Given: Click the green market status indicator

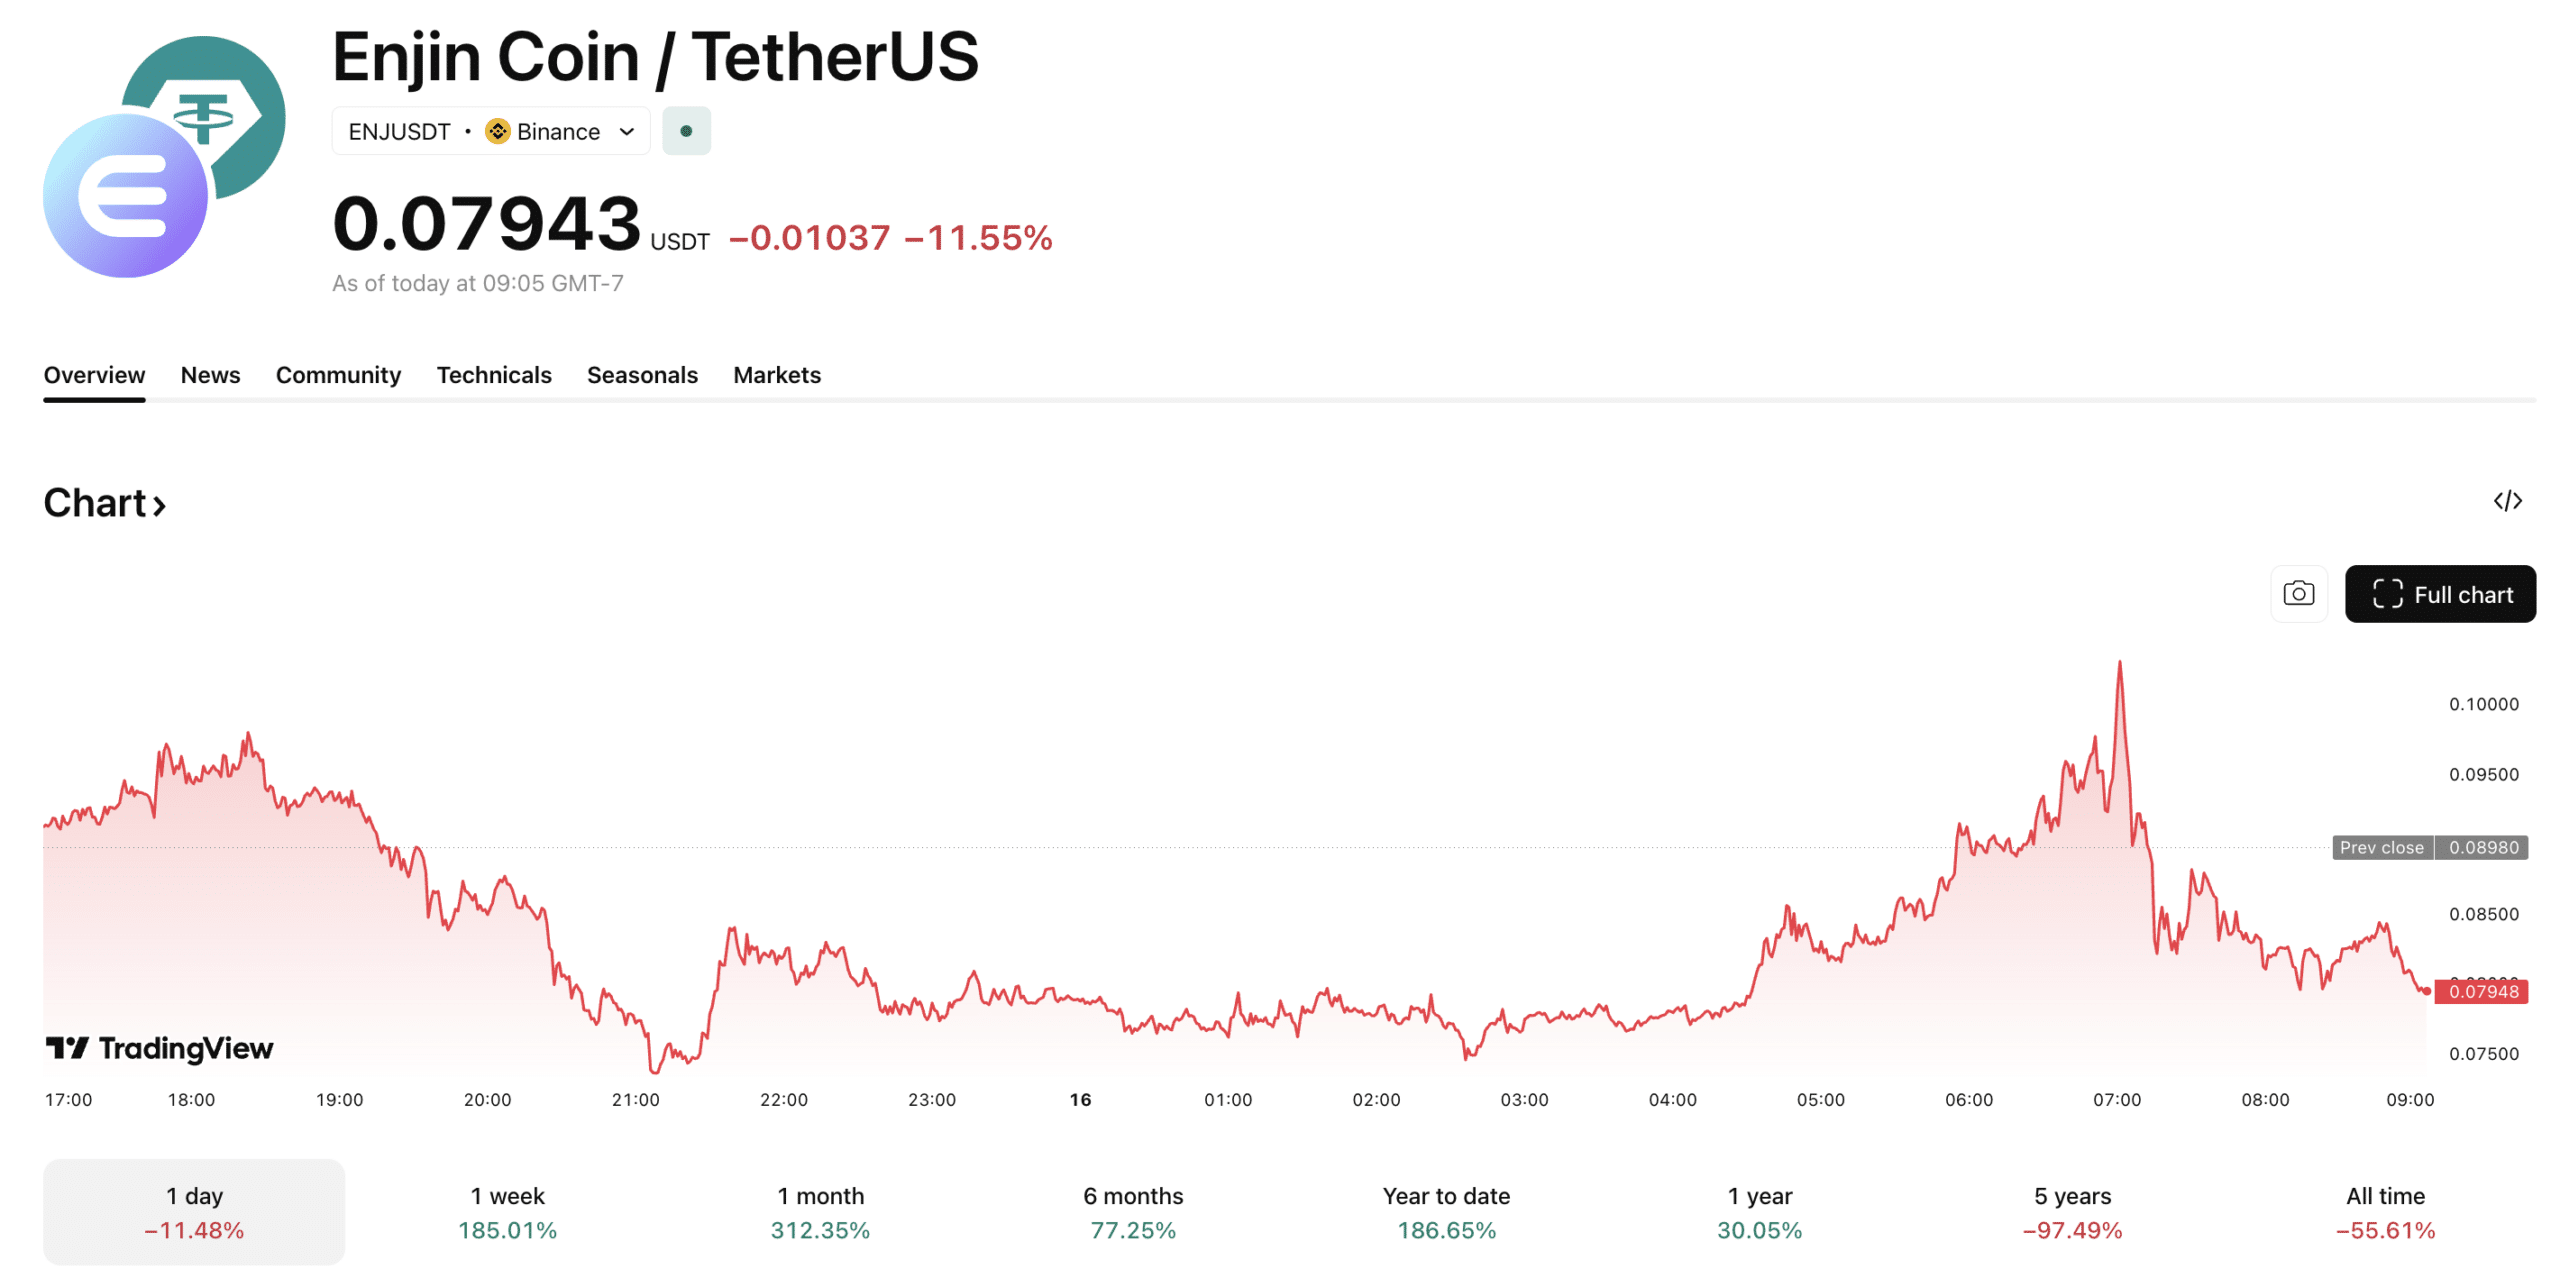Looking at the screenshot, I should pyautogui.click(x=686, y=130).
